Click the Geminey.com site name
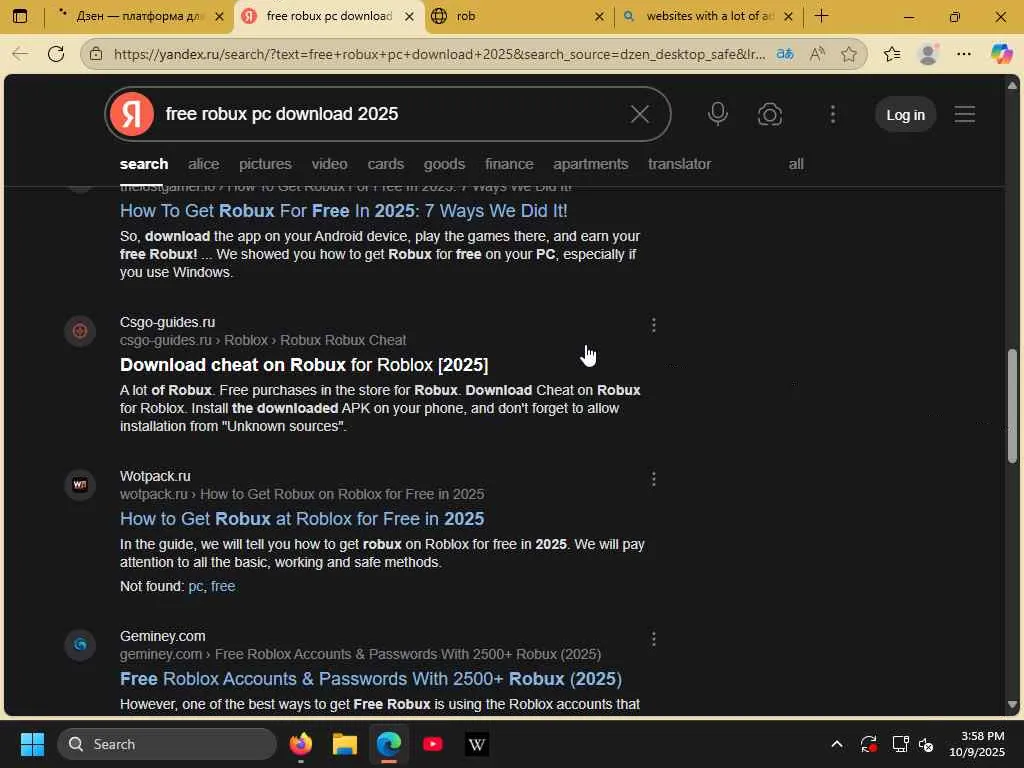The image size is (1024, 768). 163,636
